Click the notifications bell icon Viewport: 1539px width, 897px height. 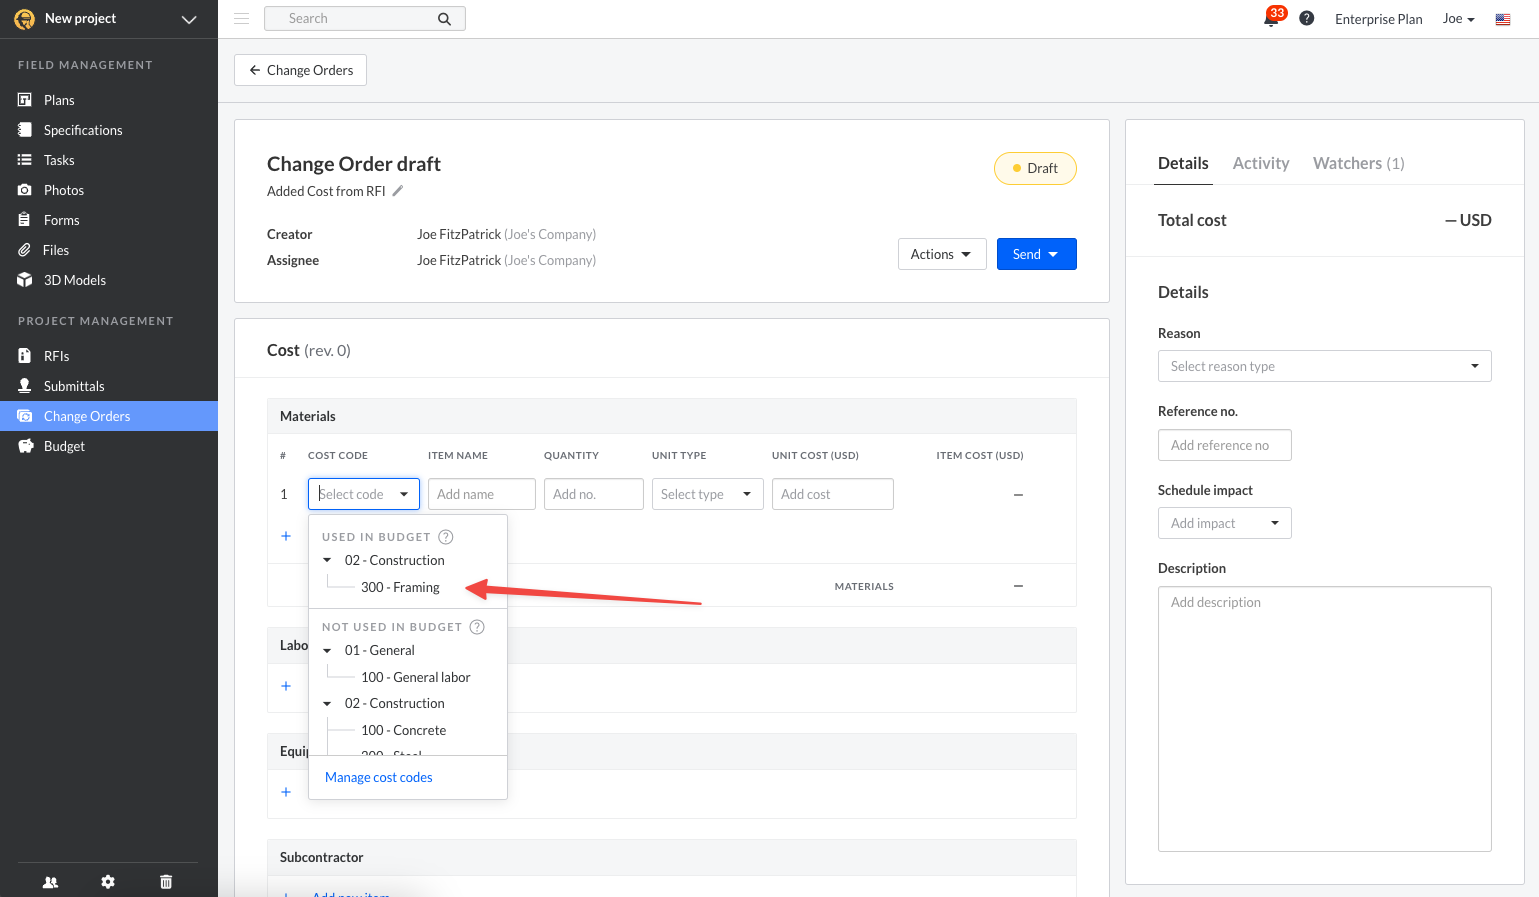click(x=1271, y=19)
